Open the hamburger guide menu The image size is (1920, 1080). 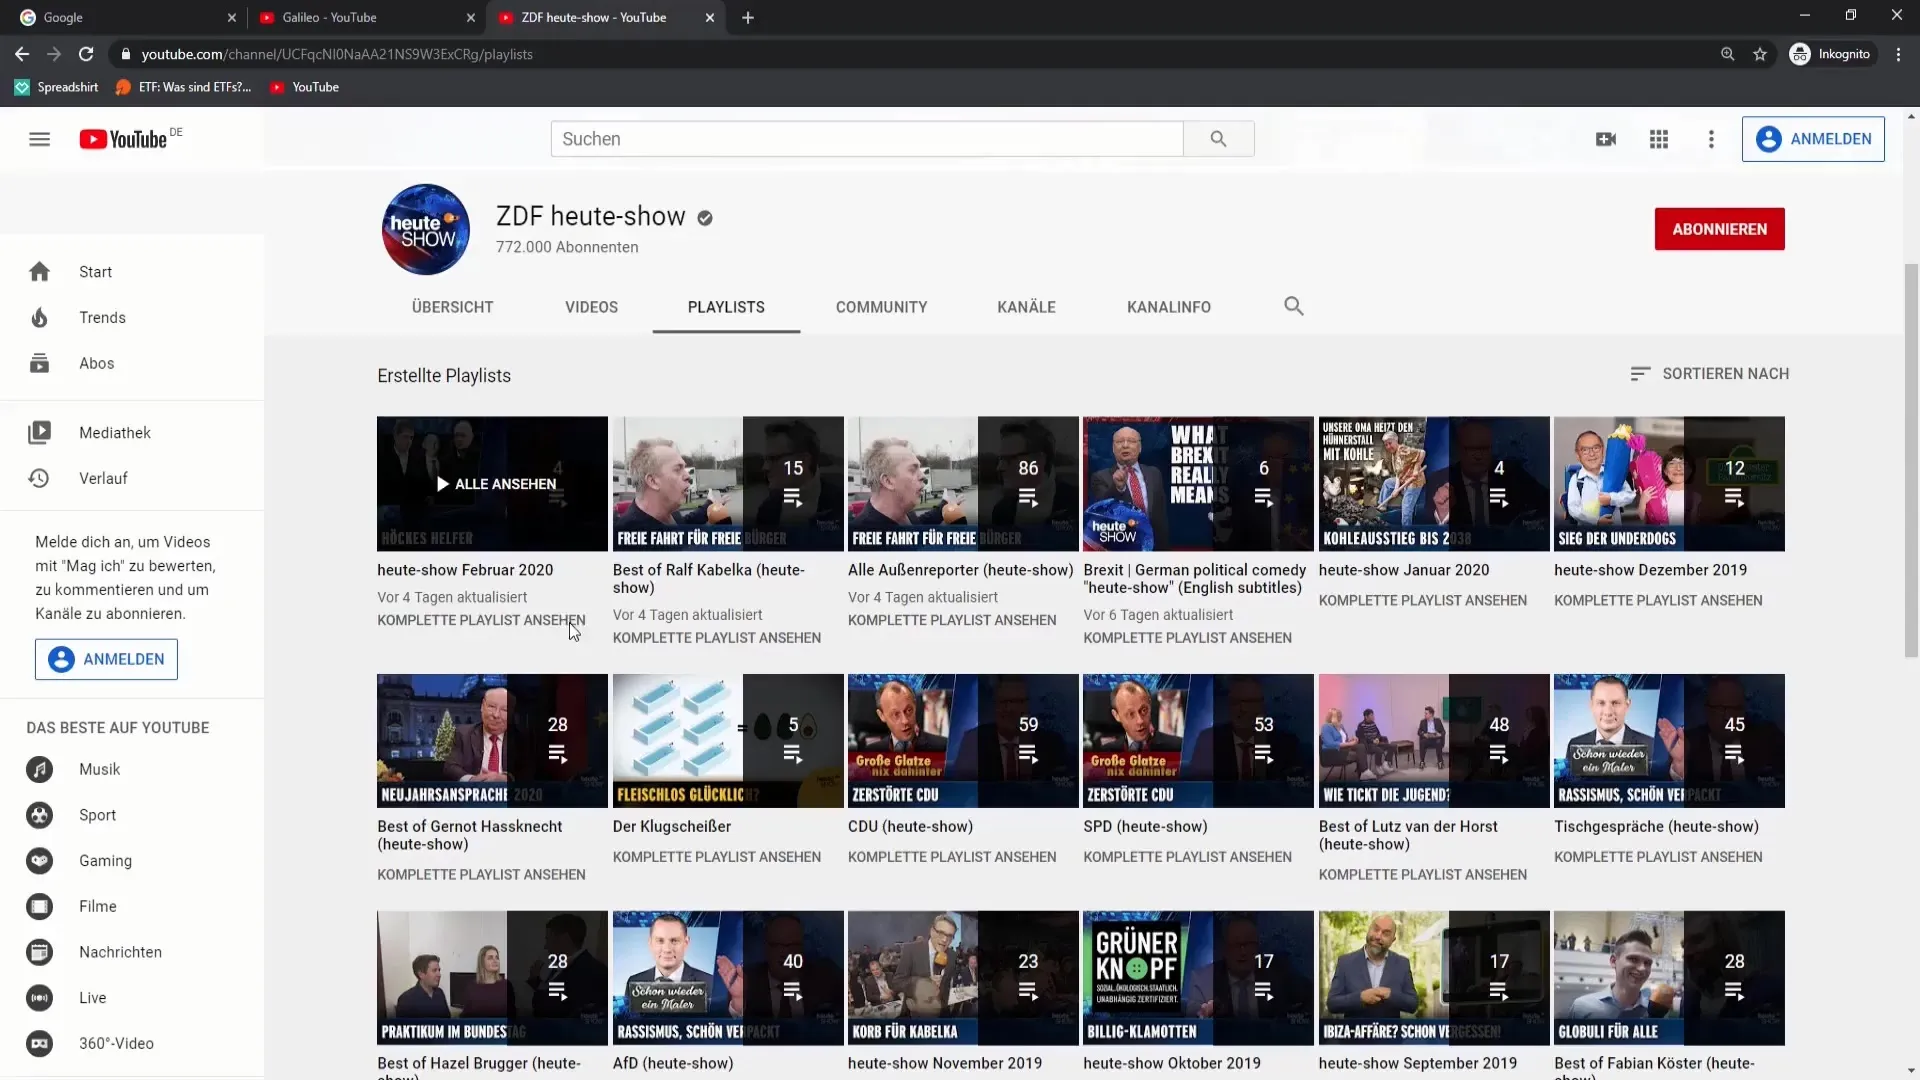(x=39, y=139)
